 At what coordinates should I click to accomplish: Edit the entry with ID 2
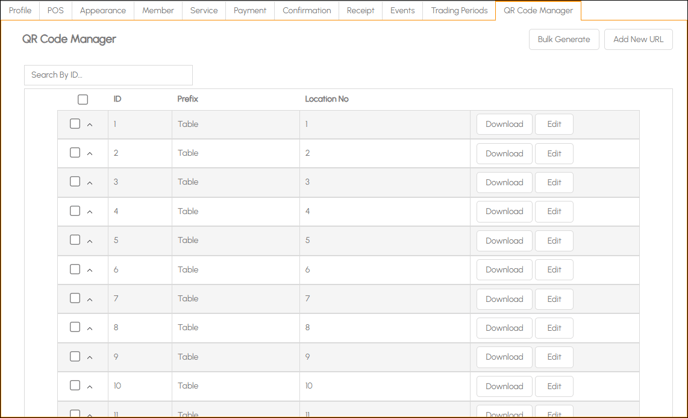pyautogui.click(x=554, y=154)
